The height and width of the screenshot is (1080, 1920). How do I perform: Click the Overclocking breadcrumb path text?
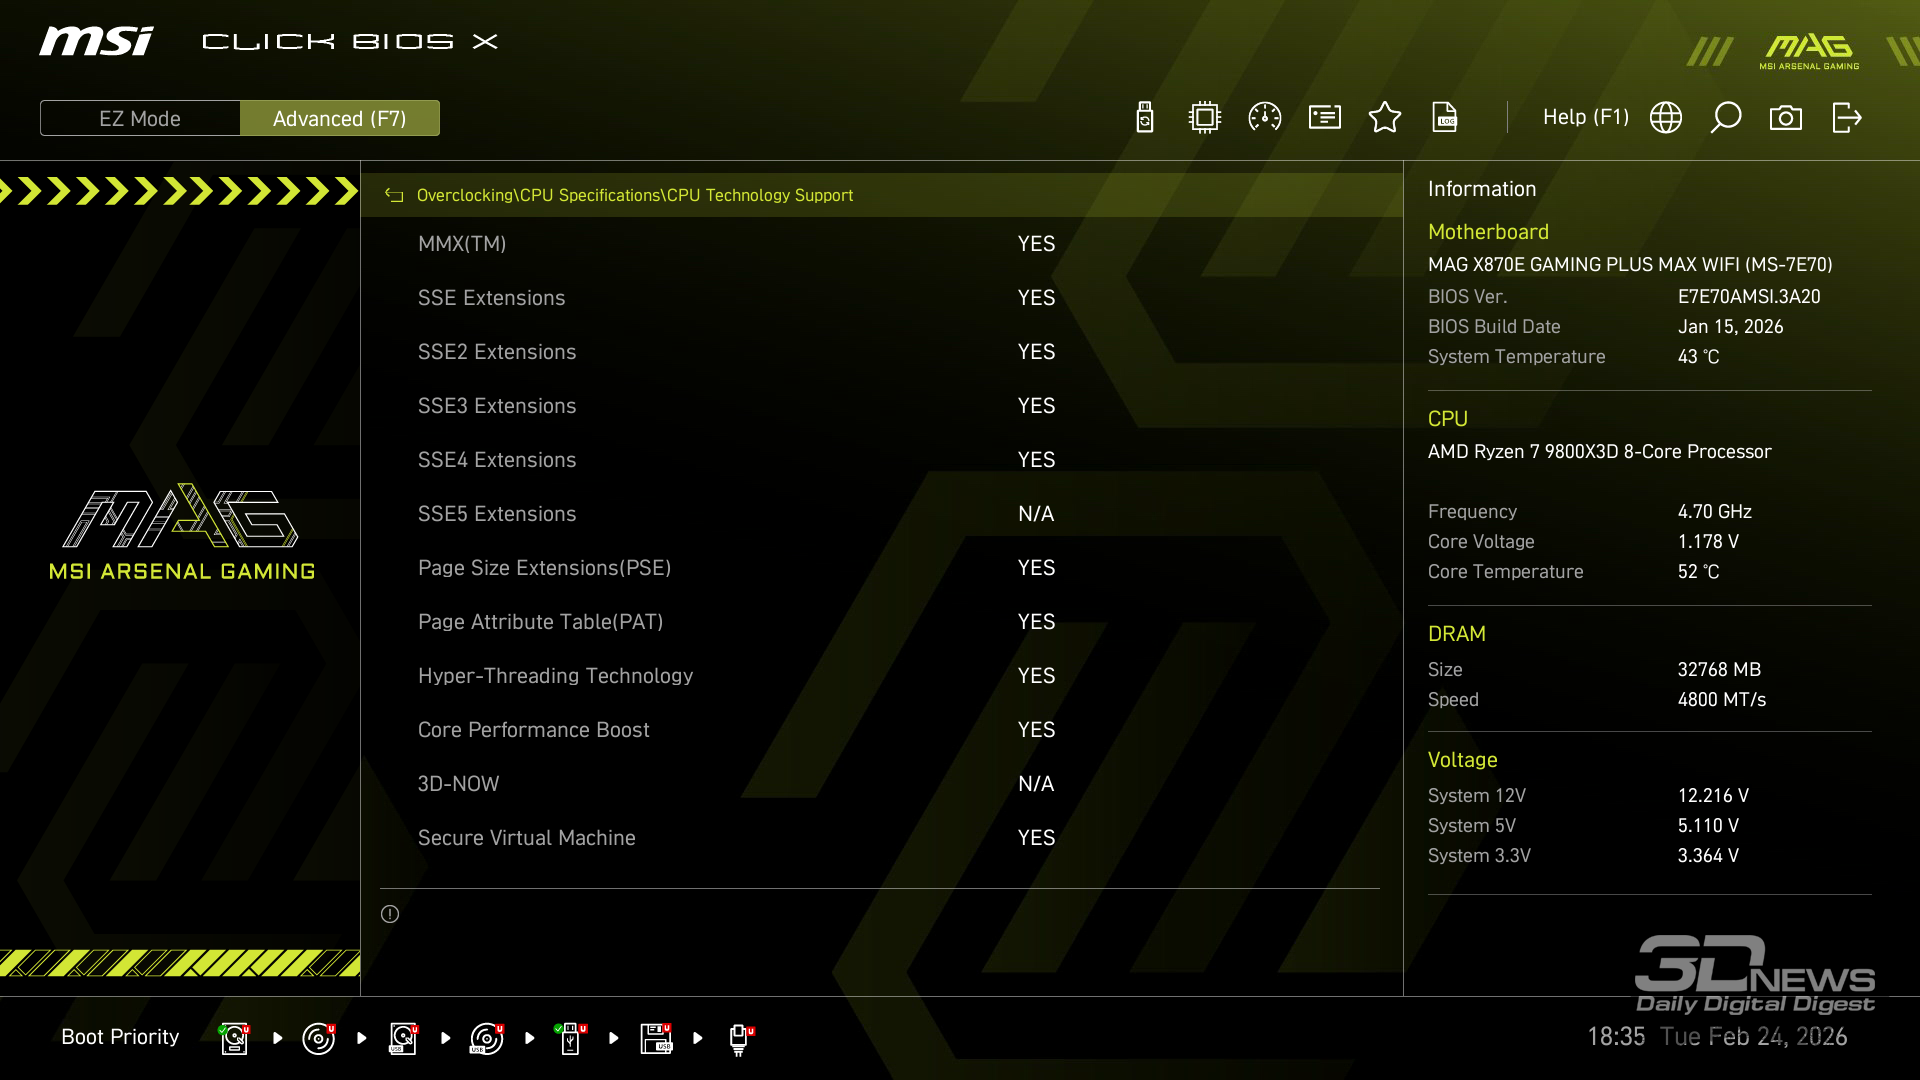[x=464, y=196]
